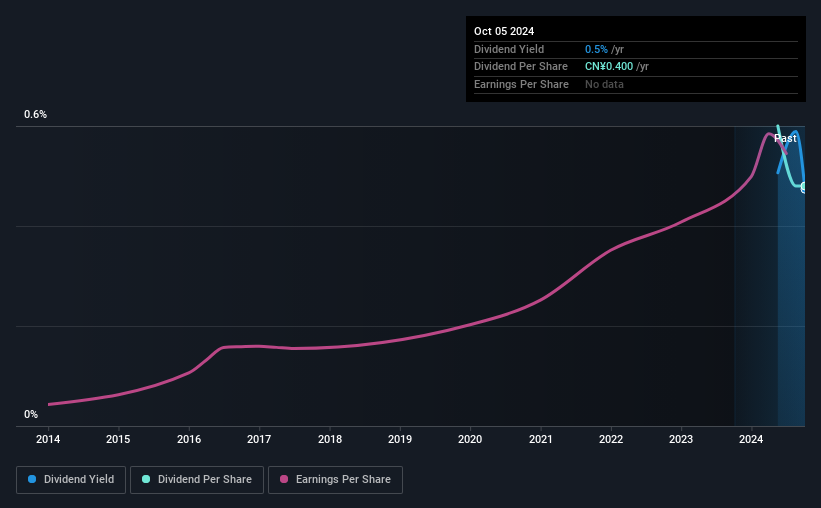Click the No data earnings text
Viewport: 821px width, 508px height.
point(604,84)
